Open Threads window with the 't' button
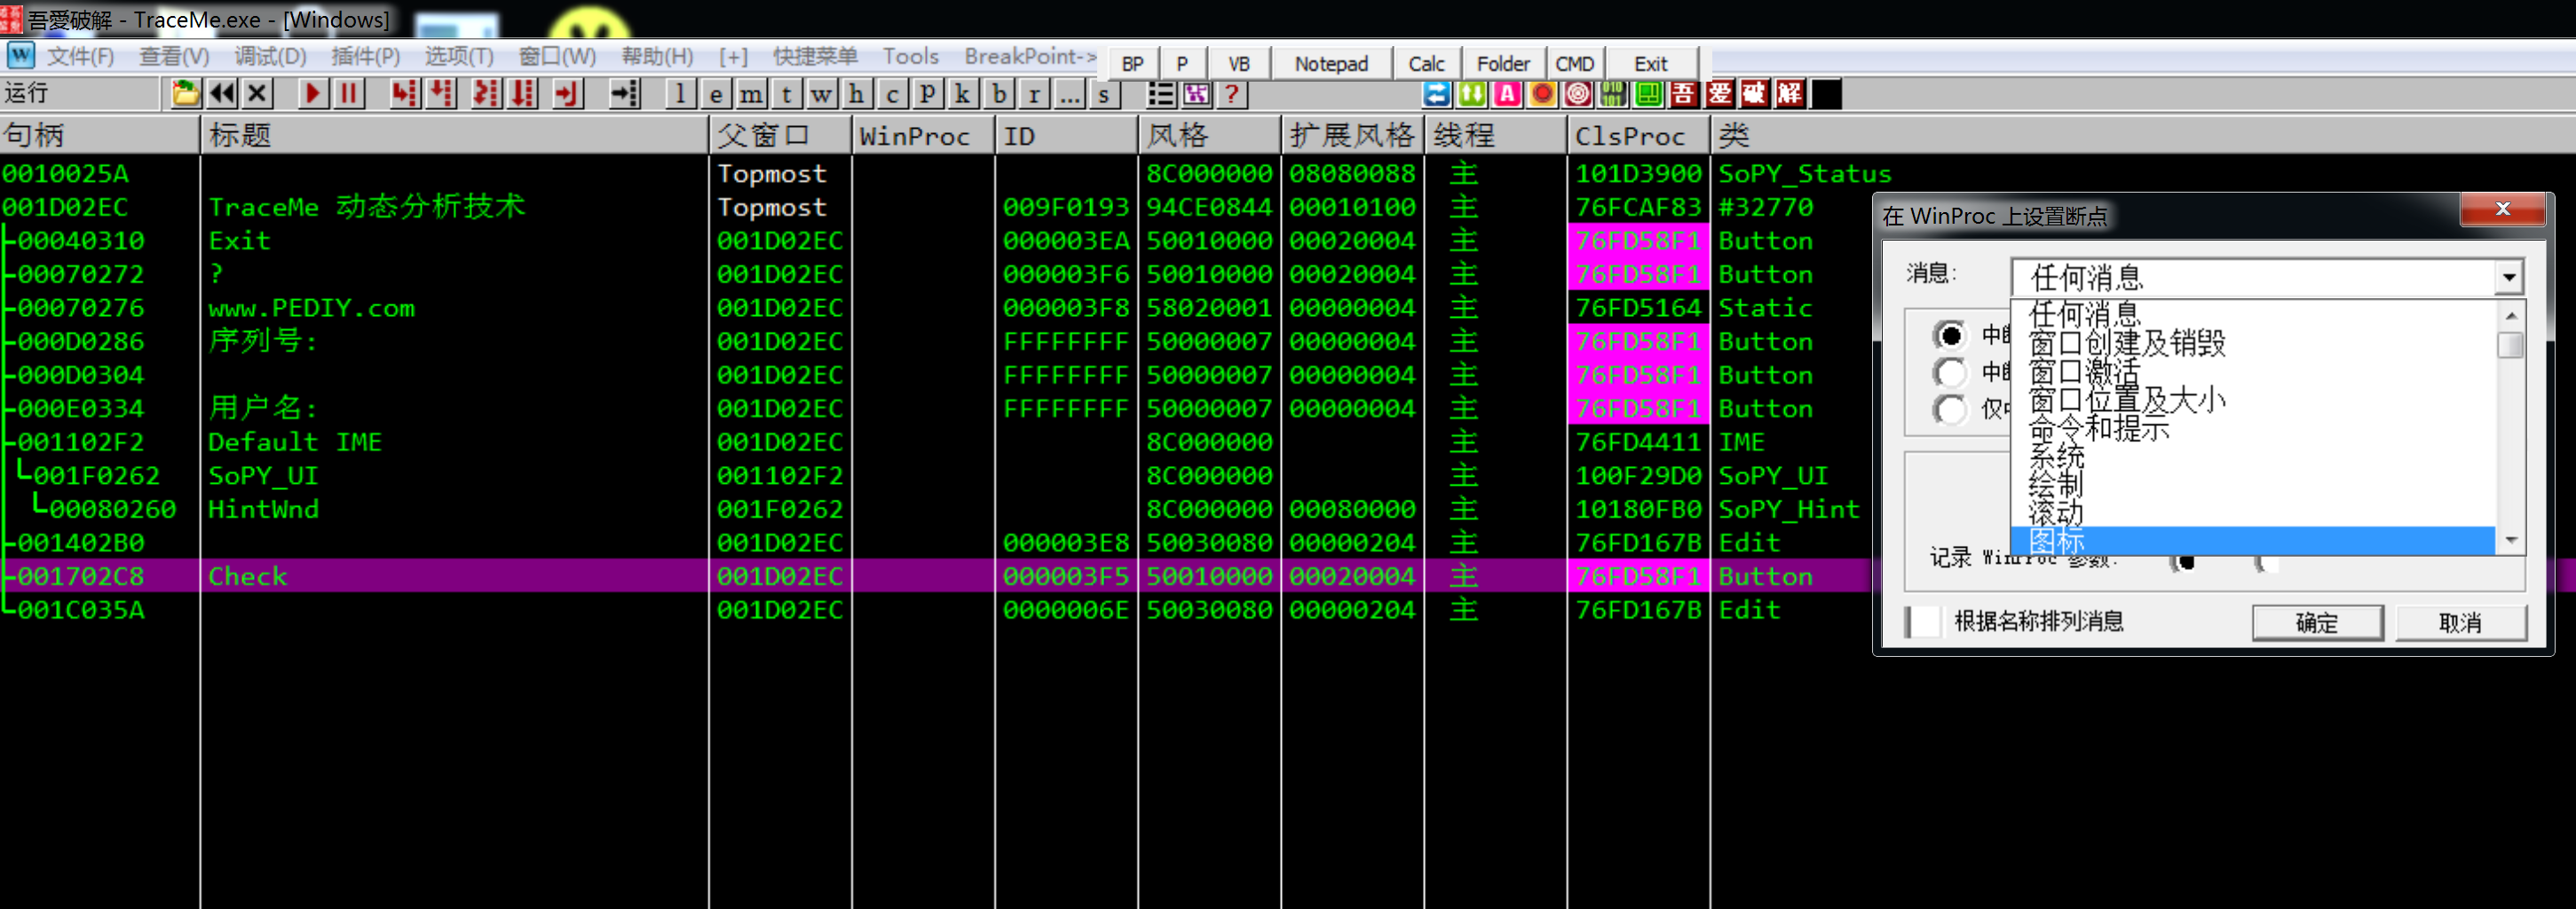This screenshot has width=2576, height=909. 787,94
